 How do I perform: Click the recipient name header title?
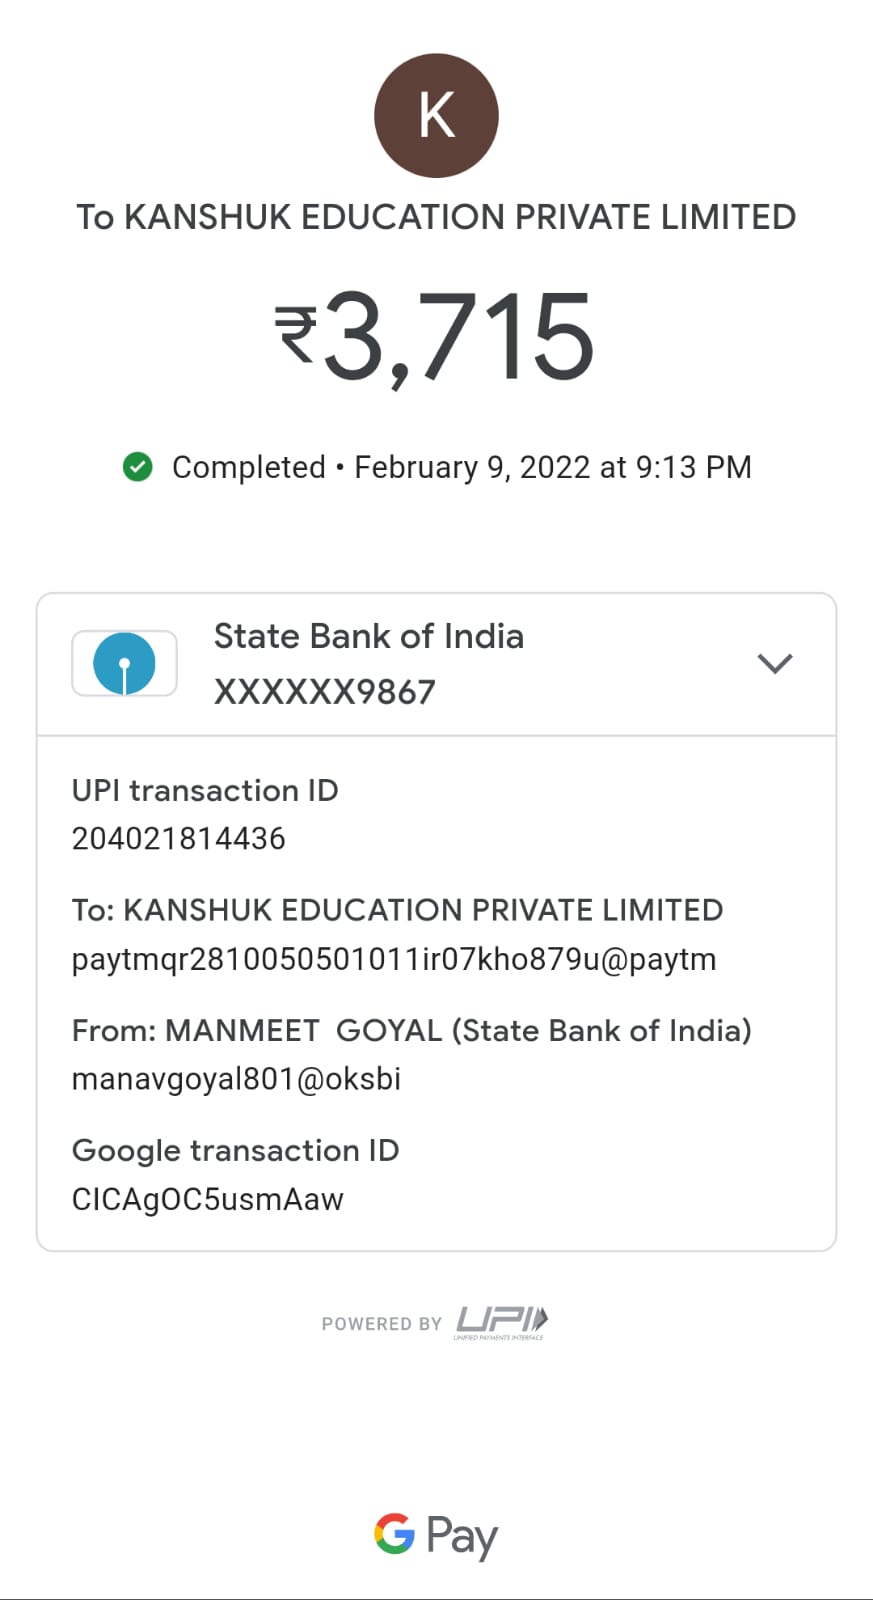tap(436, 217)
